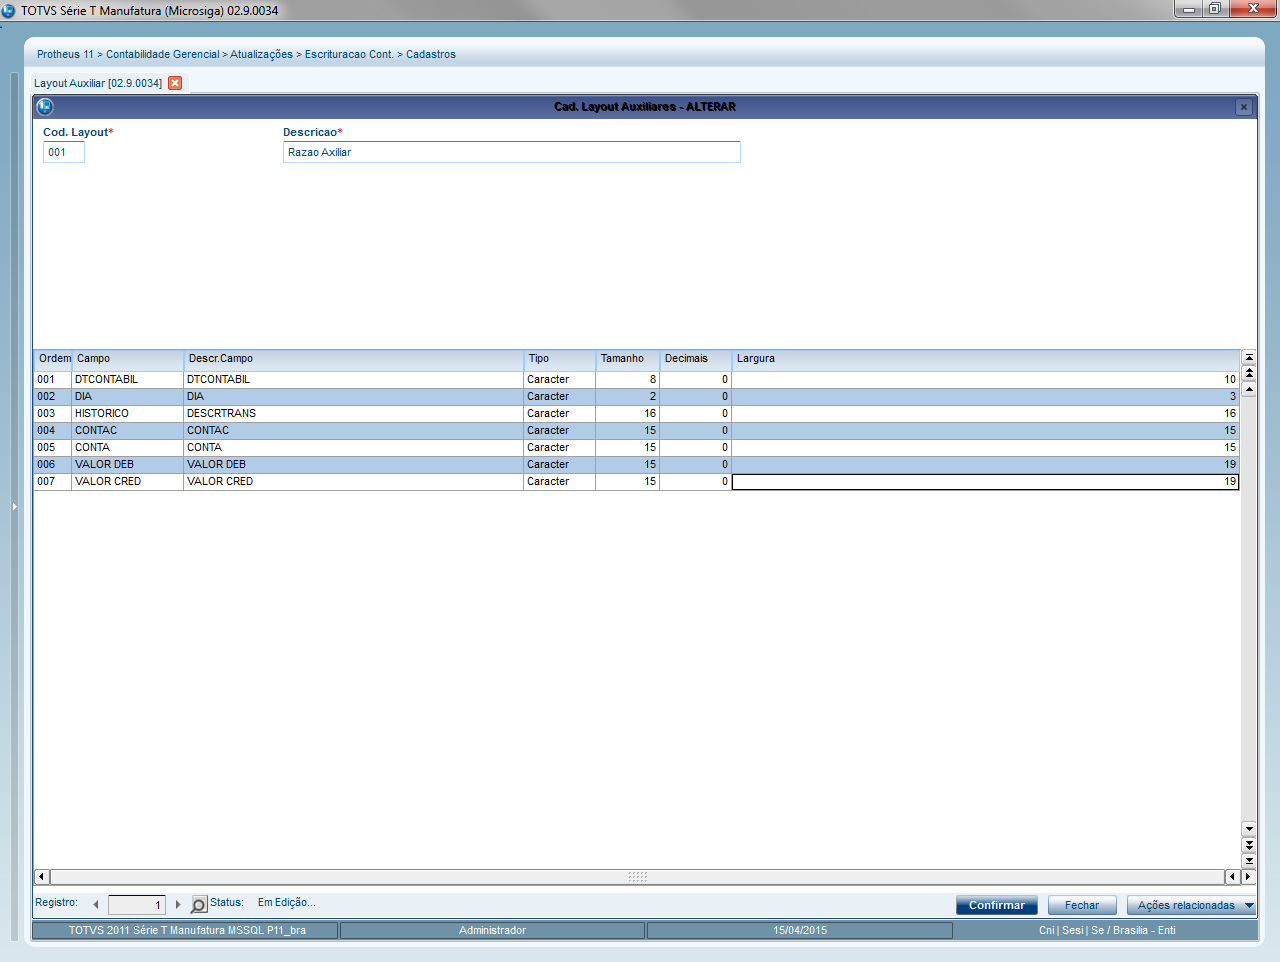The height and width of the screenshot is (962, 1280).
Task: Page down with double down-arrow button
Action: pyautogui.click(x=1249, y=845)
